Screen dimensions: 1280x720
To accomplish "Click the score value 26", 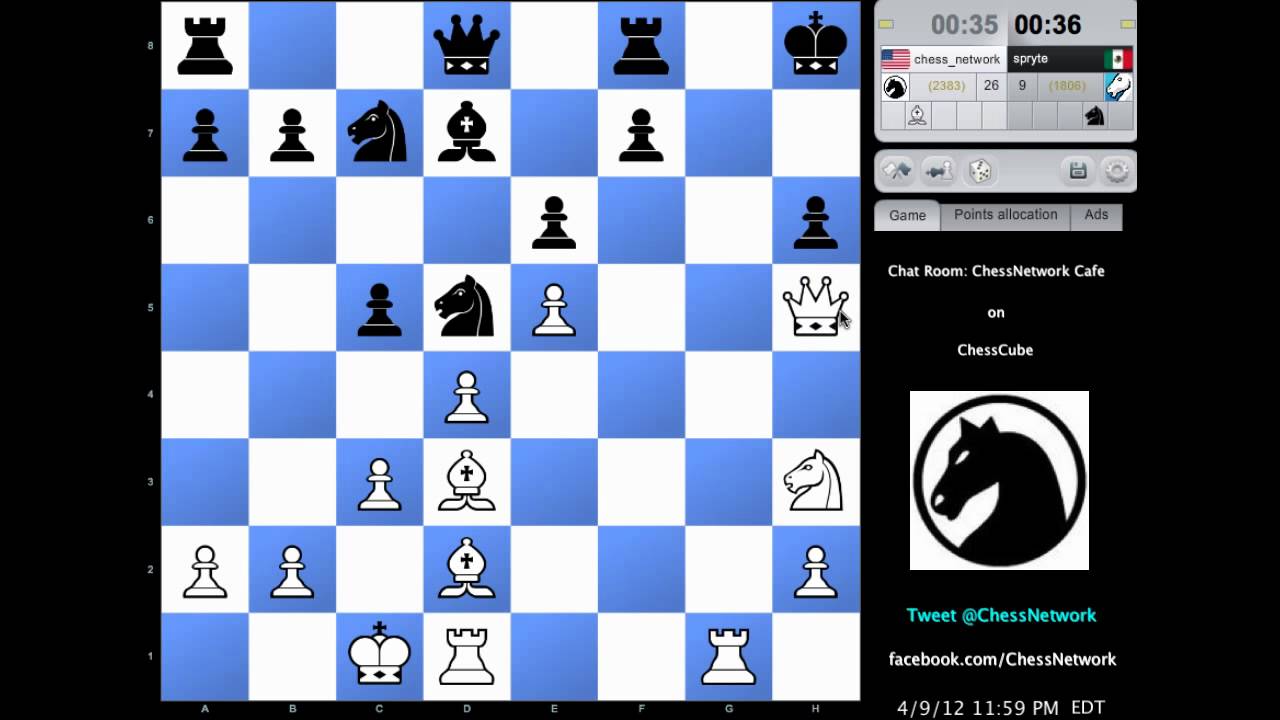I will point(991,86).
